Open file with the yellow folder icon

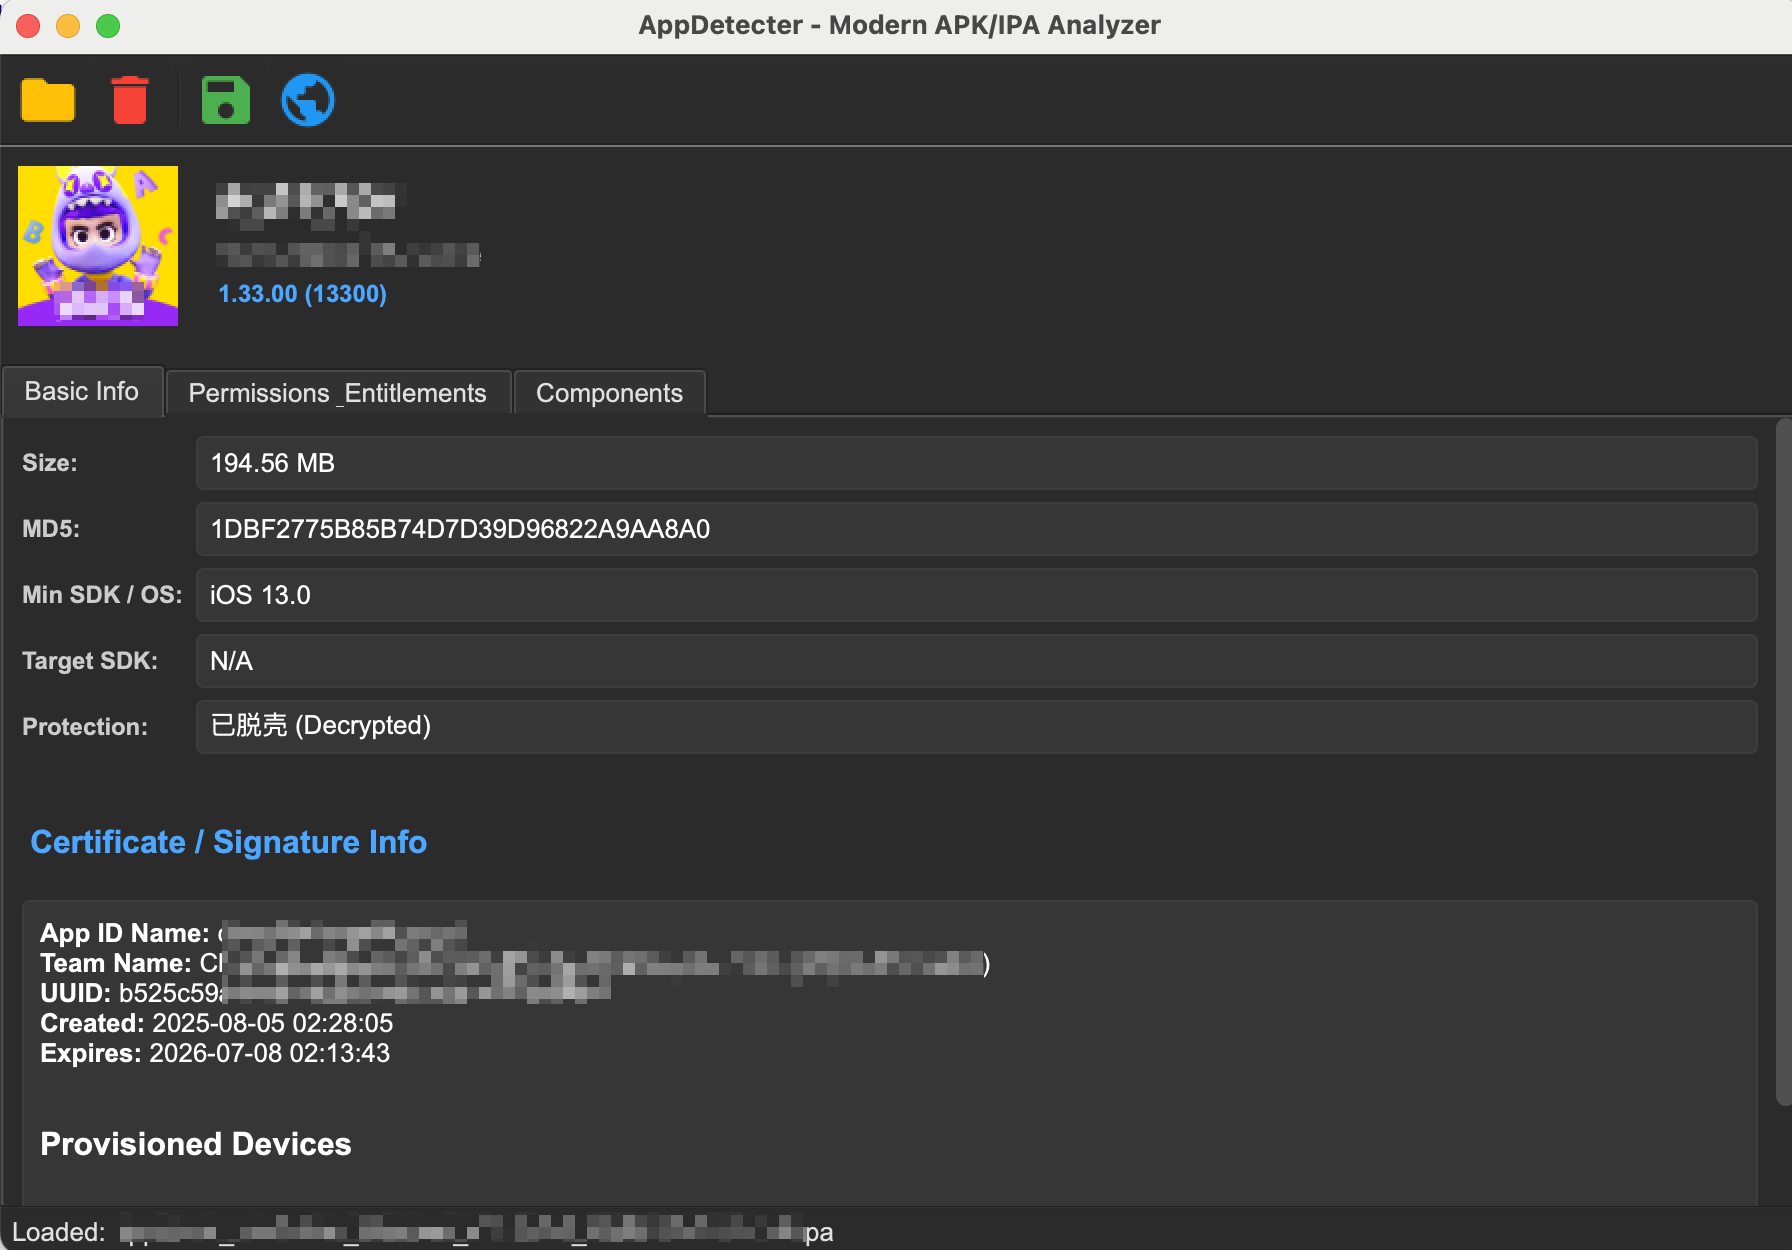tap(48, 100)
